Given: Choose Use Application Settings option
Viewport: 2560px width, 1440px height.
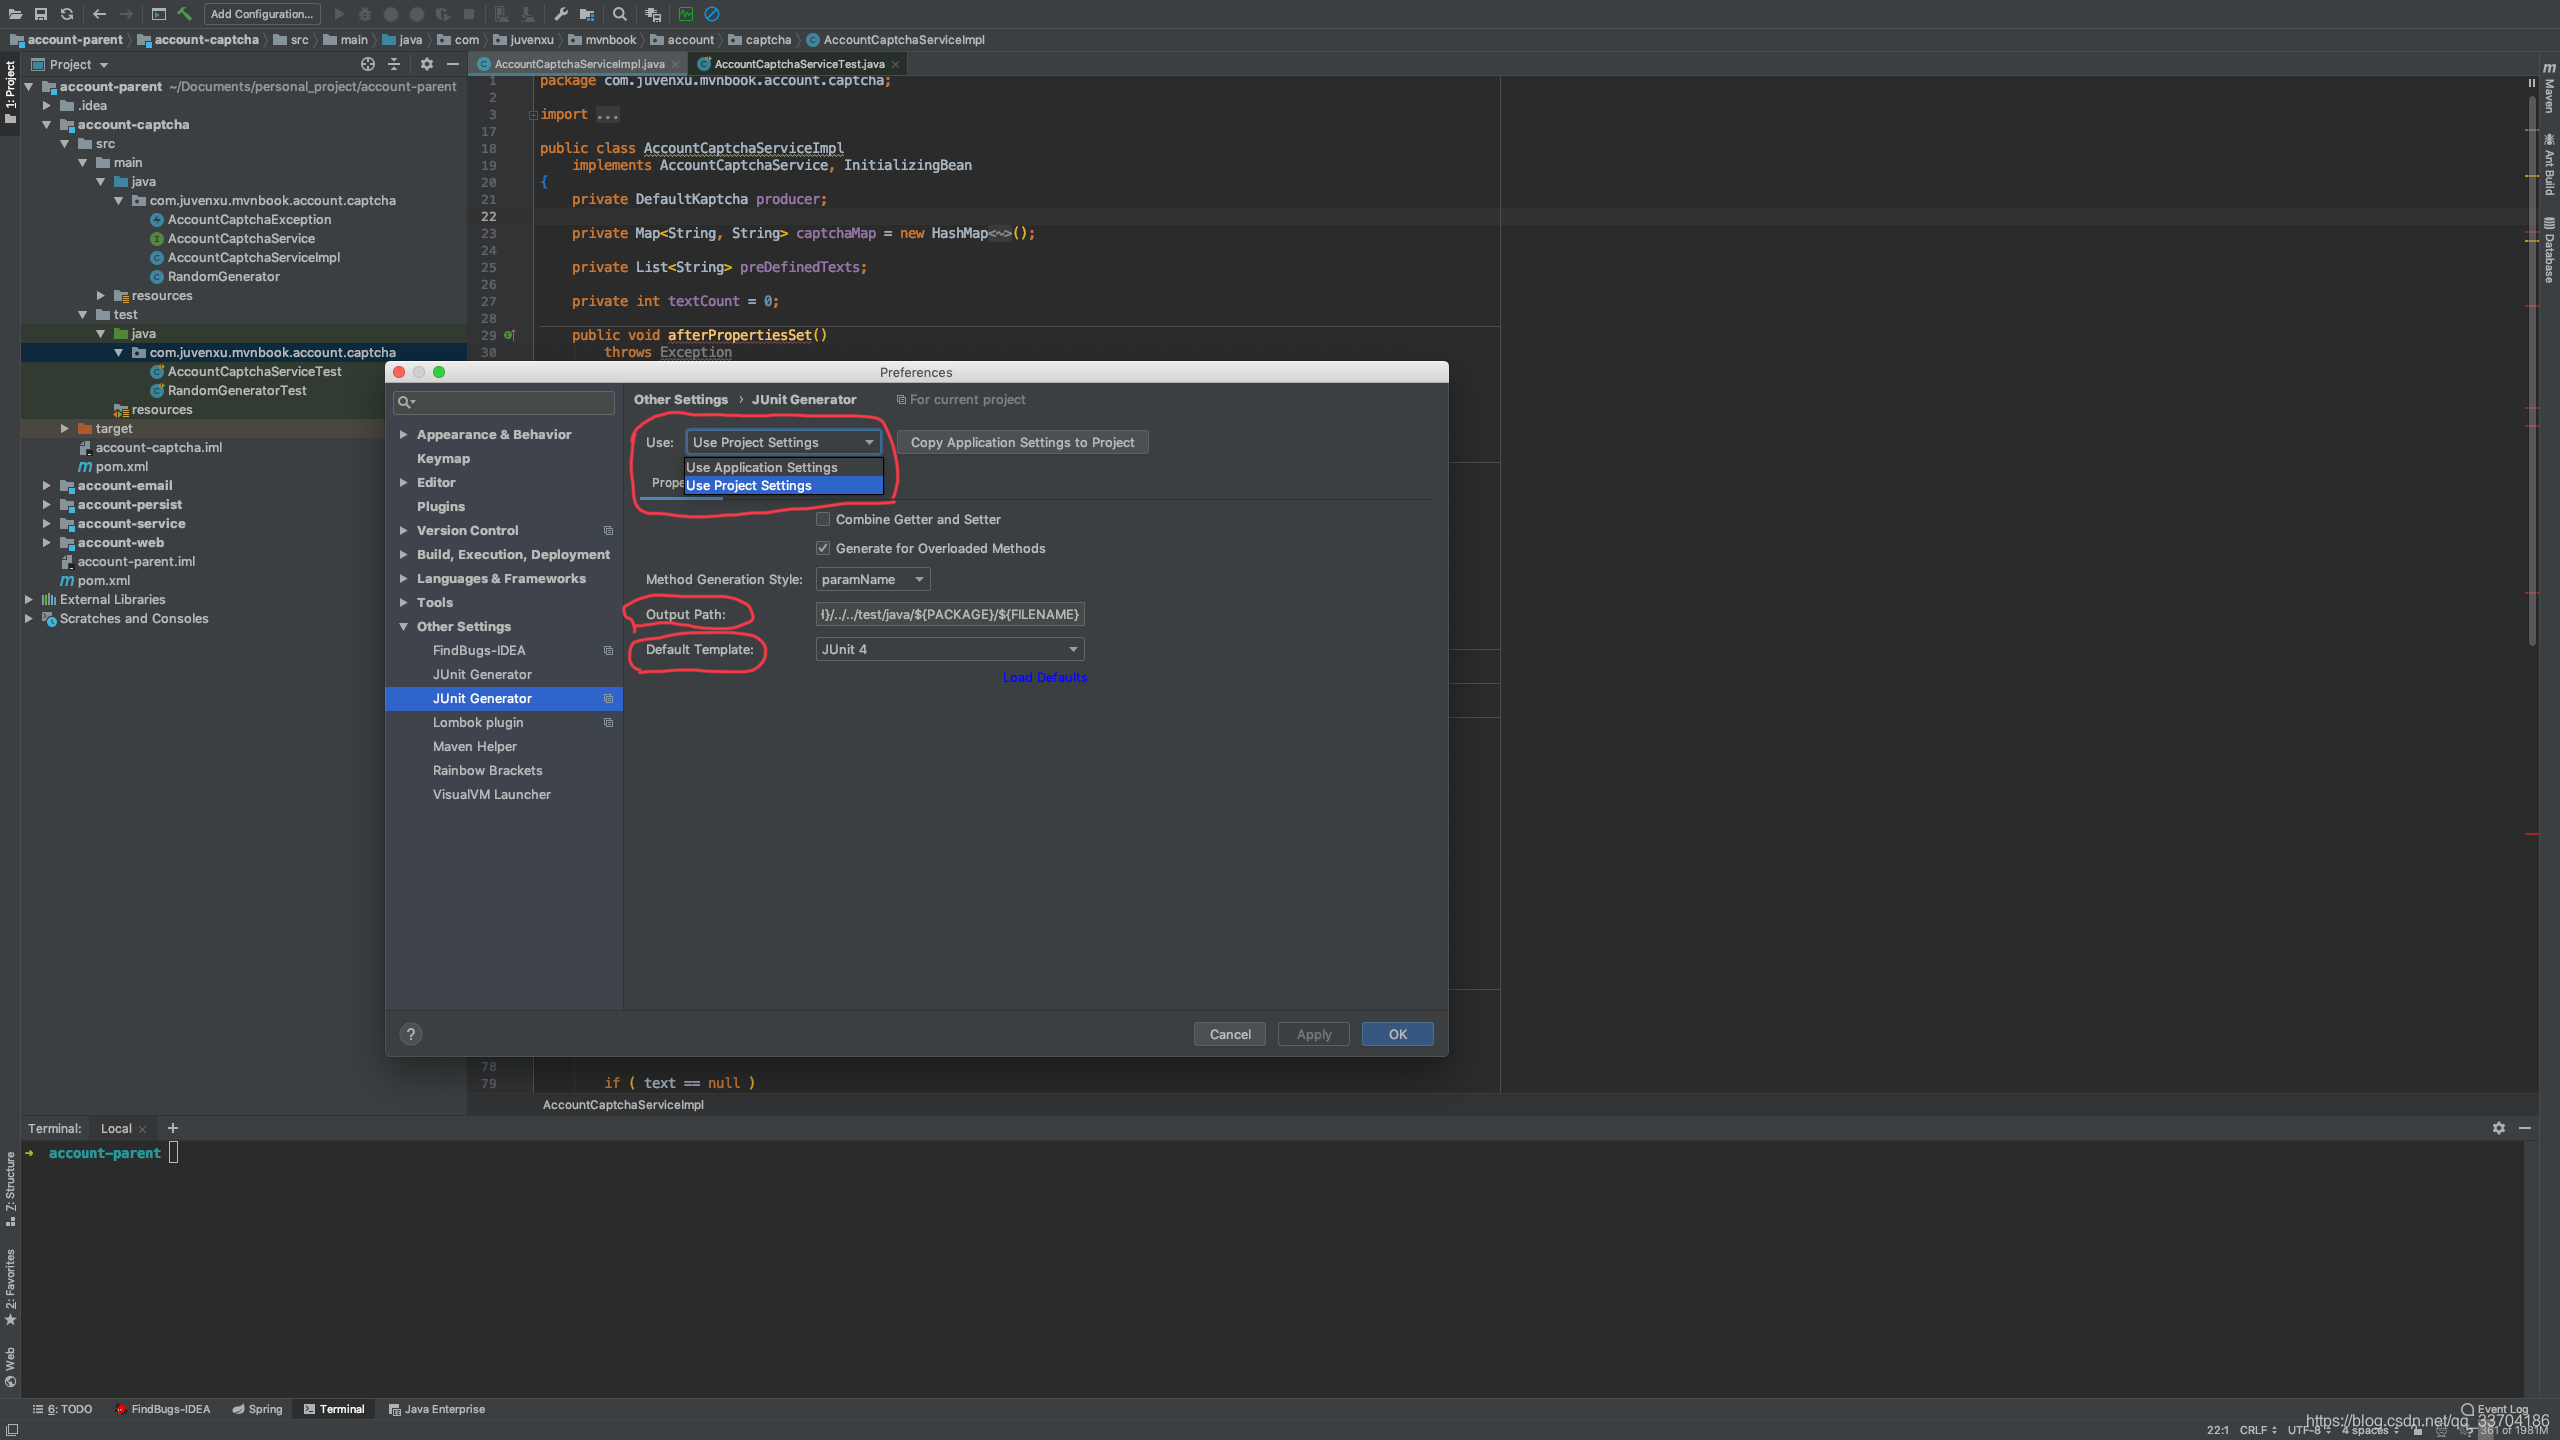Looking at the screenshot, I should [783, 467].
